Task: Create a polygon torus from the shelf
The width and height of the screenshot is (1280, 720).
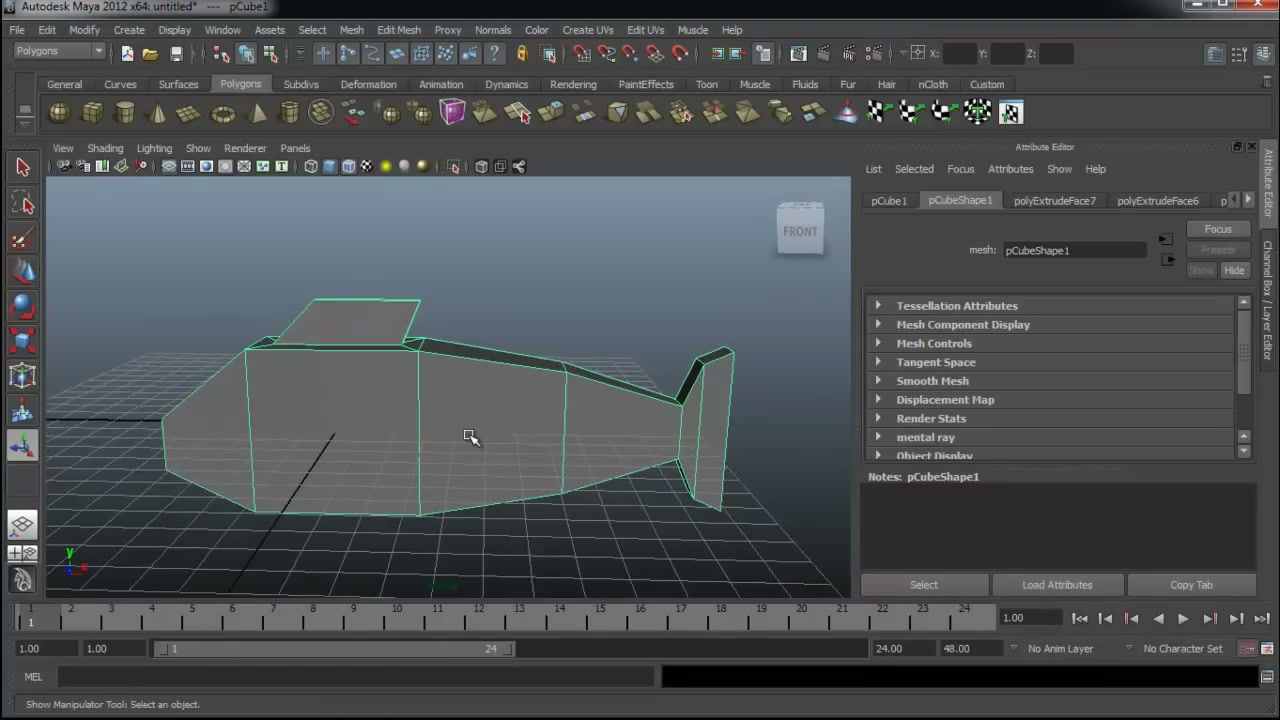Action: [x=223, y=113]
